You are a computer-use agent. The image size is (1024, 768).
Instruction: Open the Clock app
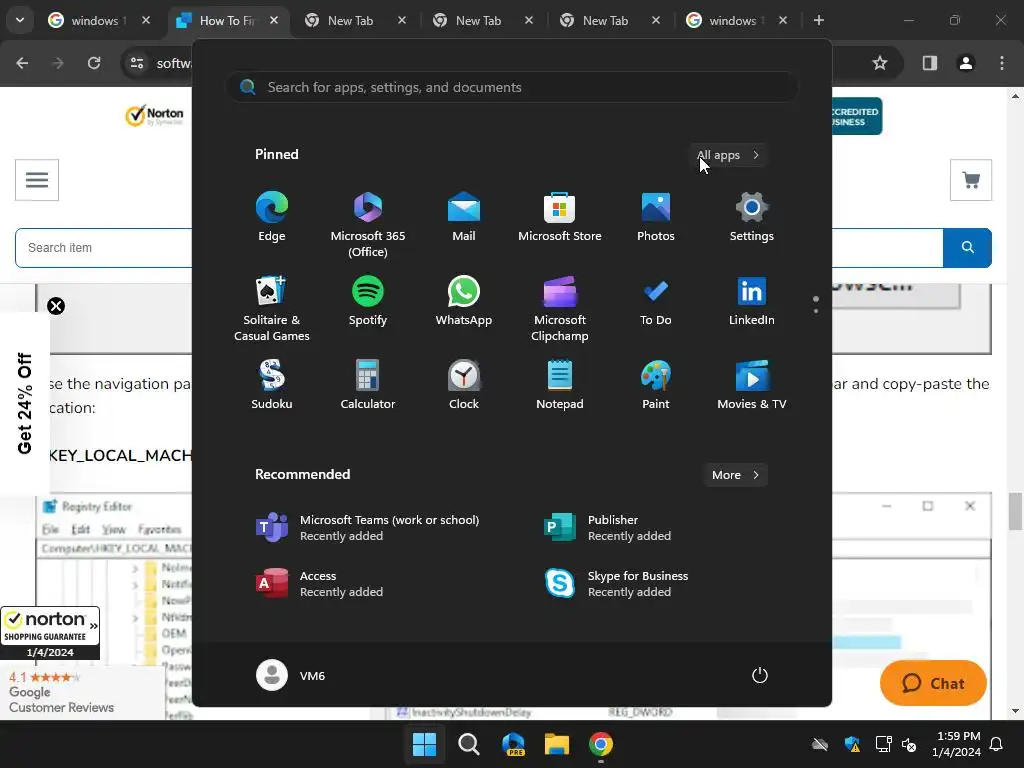click(464, 385)
